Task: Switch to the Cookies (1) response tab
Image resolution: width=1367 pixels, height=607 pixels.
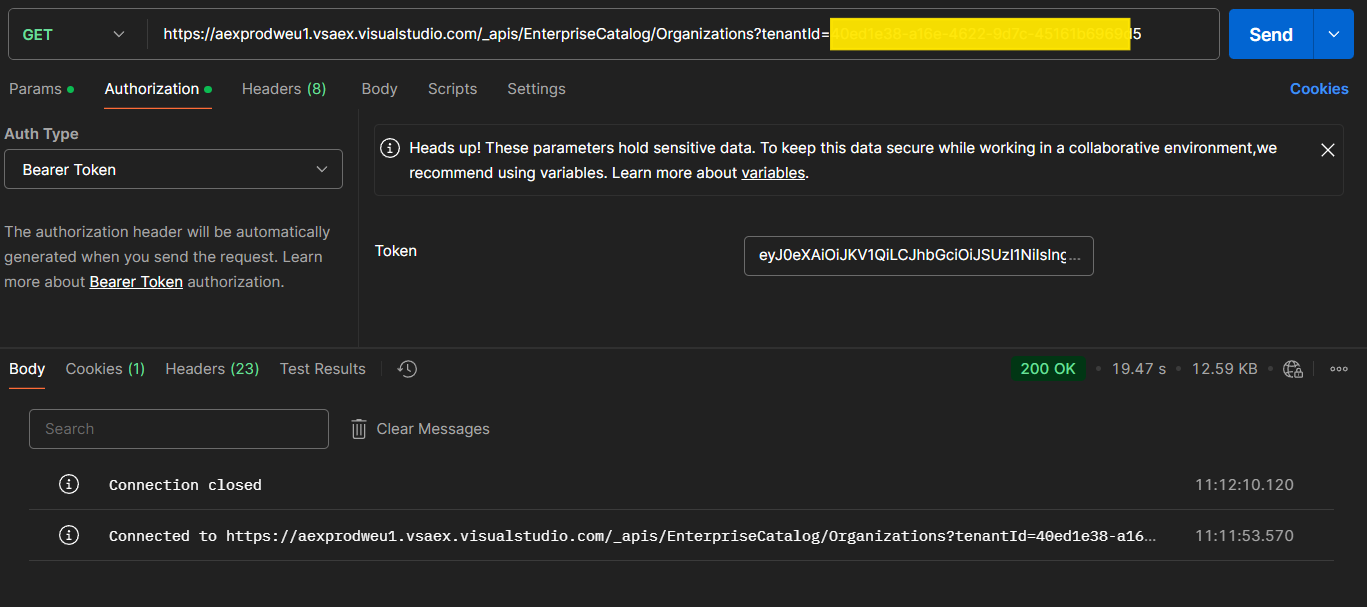Action: (x=104, y=368)
